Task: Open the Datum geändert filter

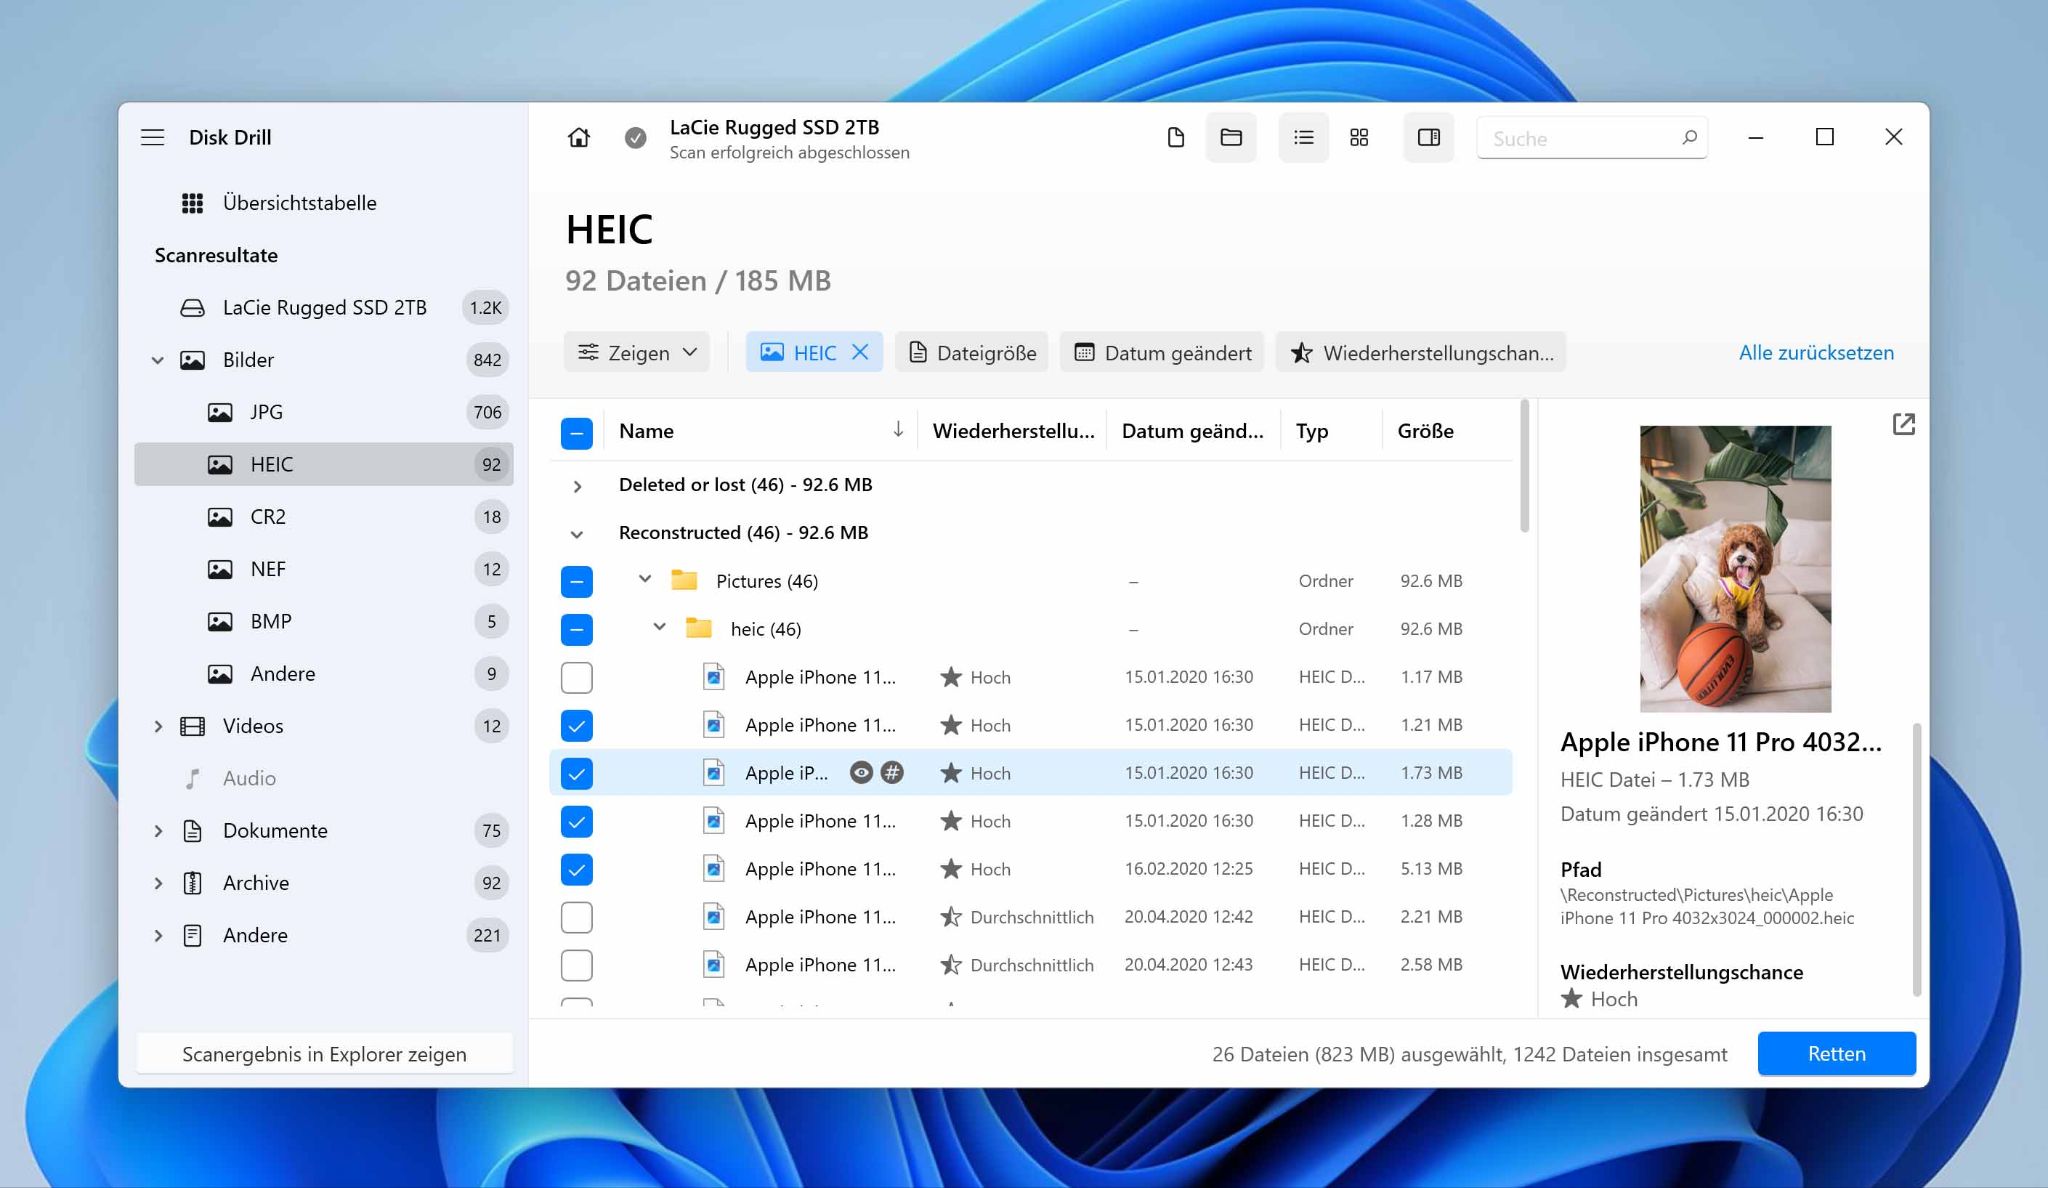Action: (x=1162, y=352)
